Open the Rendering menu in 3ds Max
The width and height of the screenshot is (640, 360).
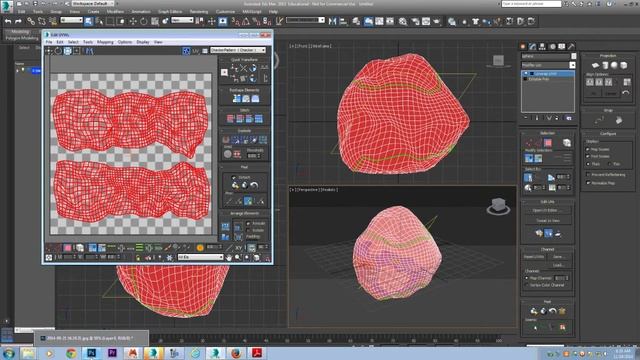click(199, 12)
